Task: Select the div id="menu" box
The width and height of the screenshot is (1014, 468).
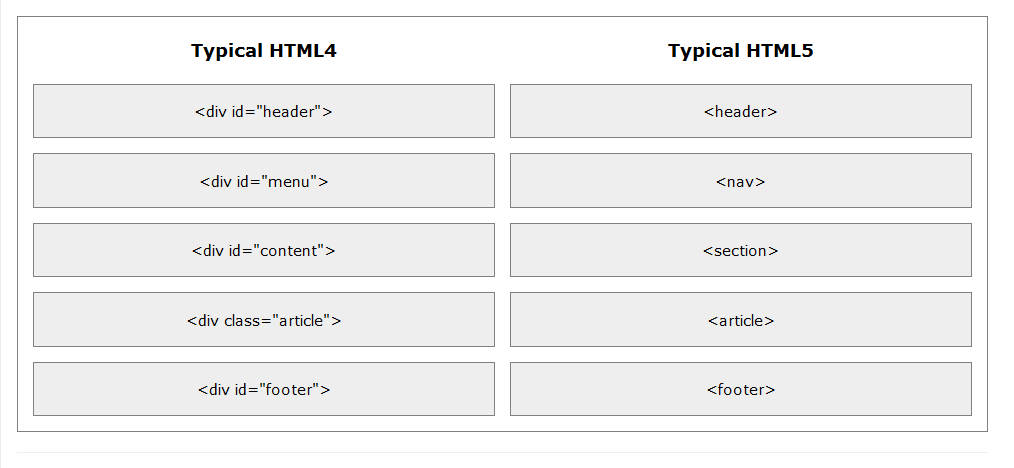Action: point(264,180)
